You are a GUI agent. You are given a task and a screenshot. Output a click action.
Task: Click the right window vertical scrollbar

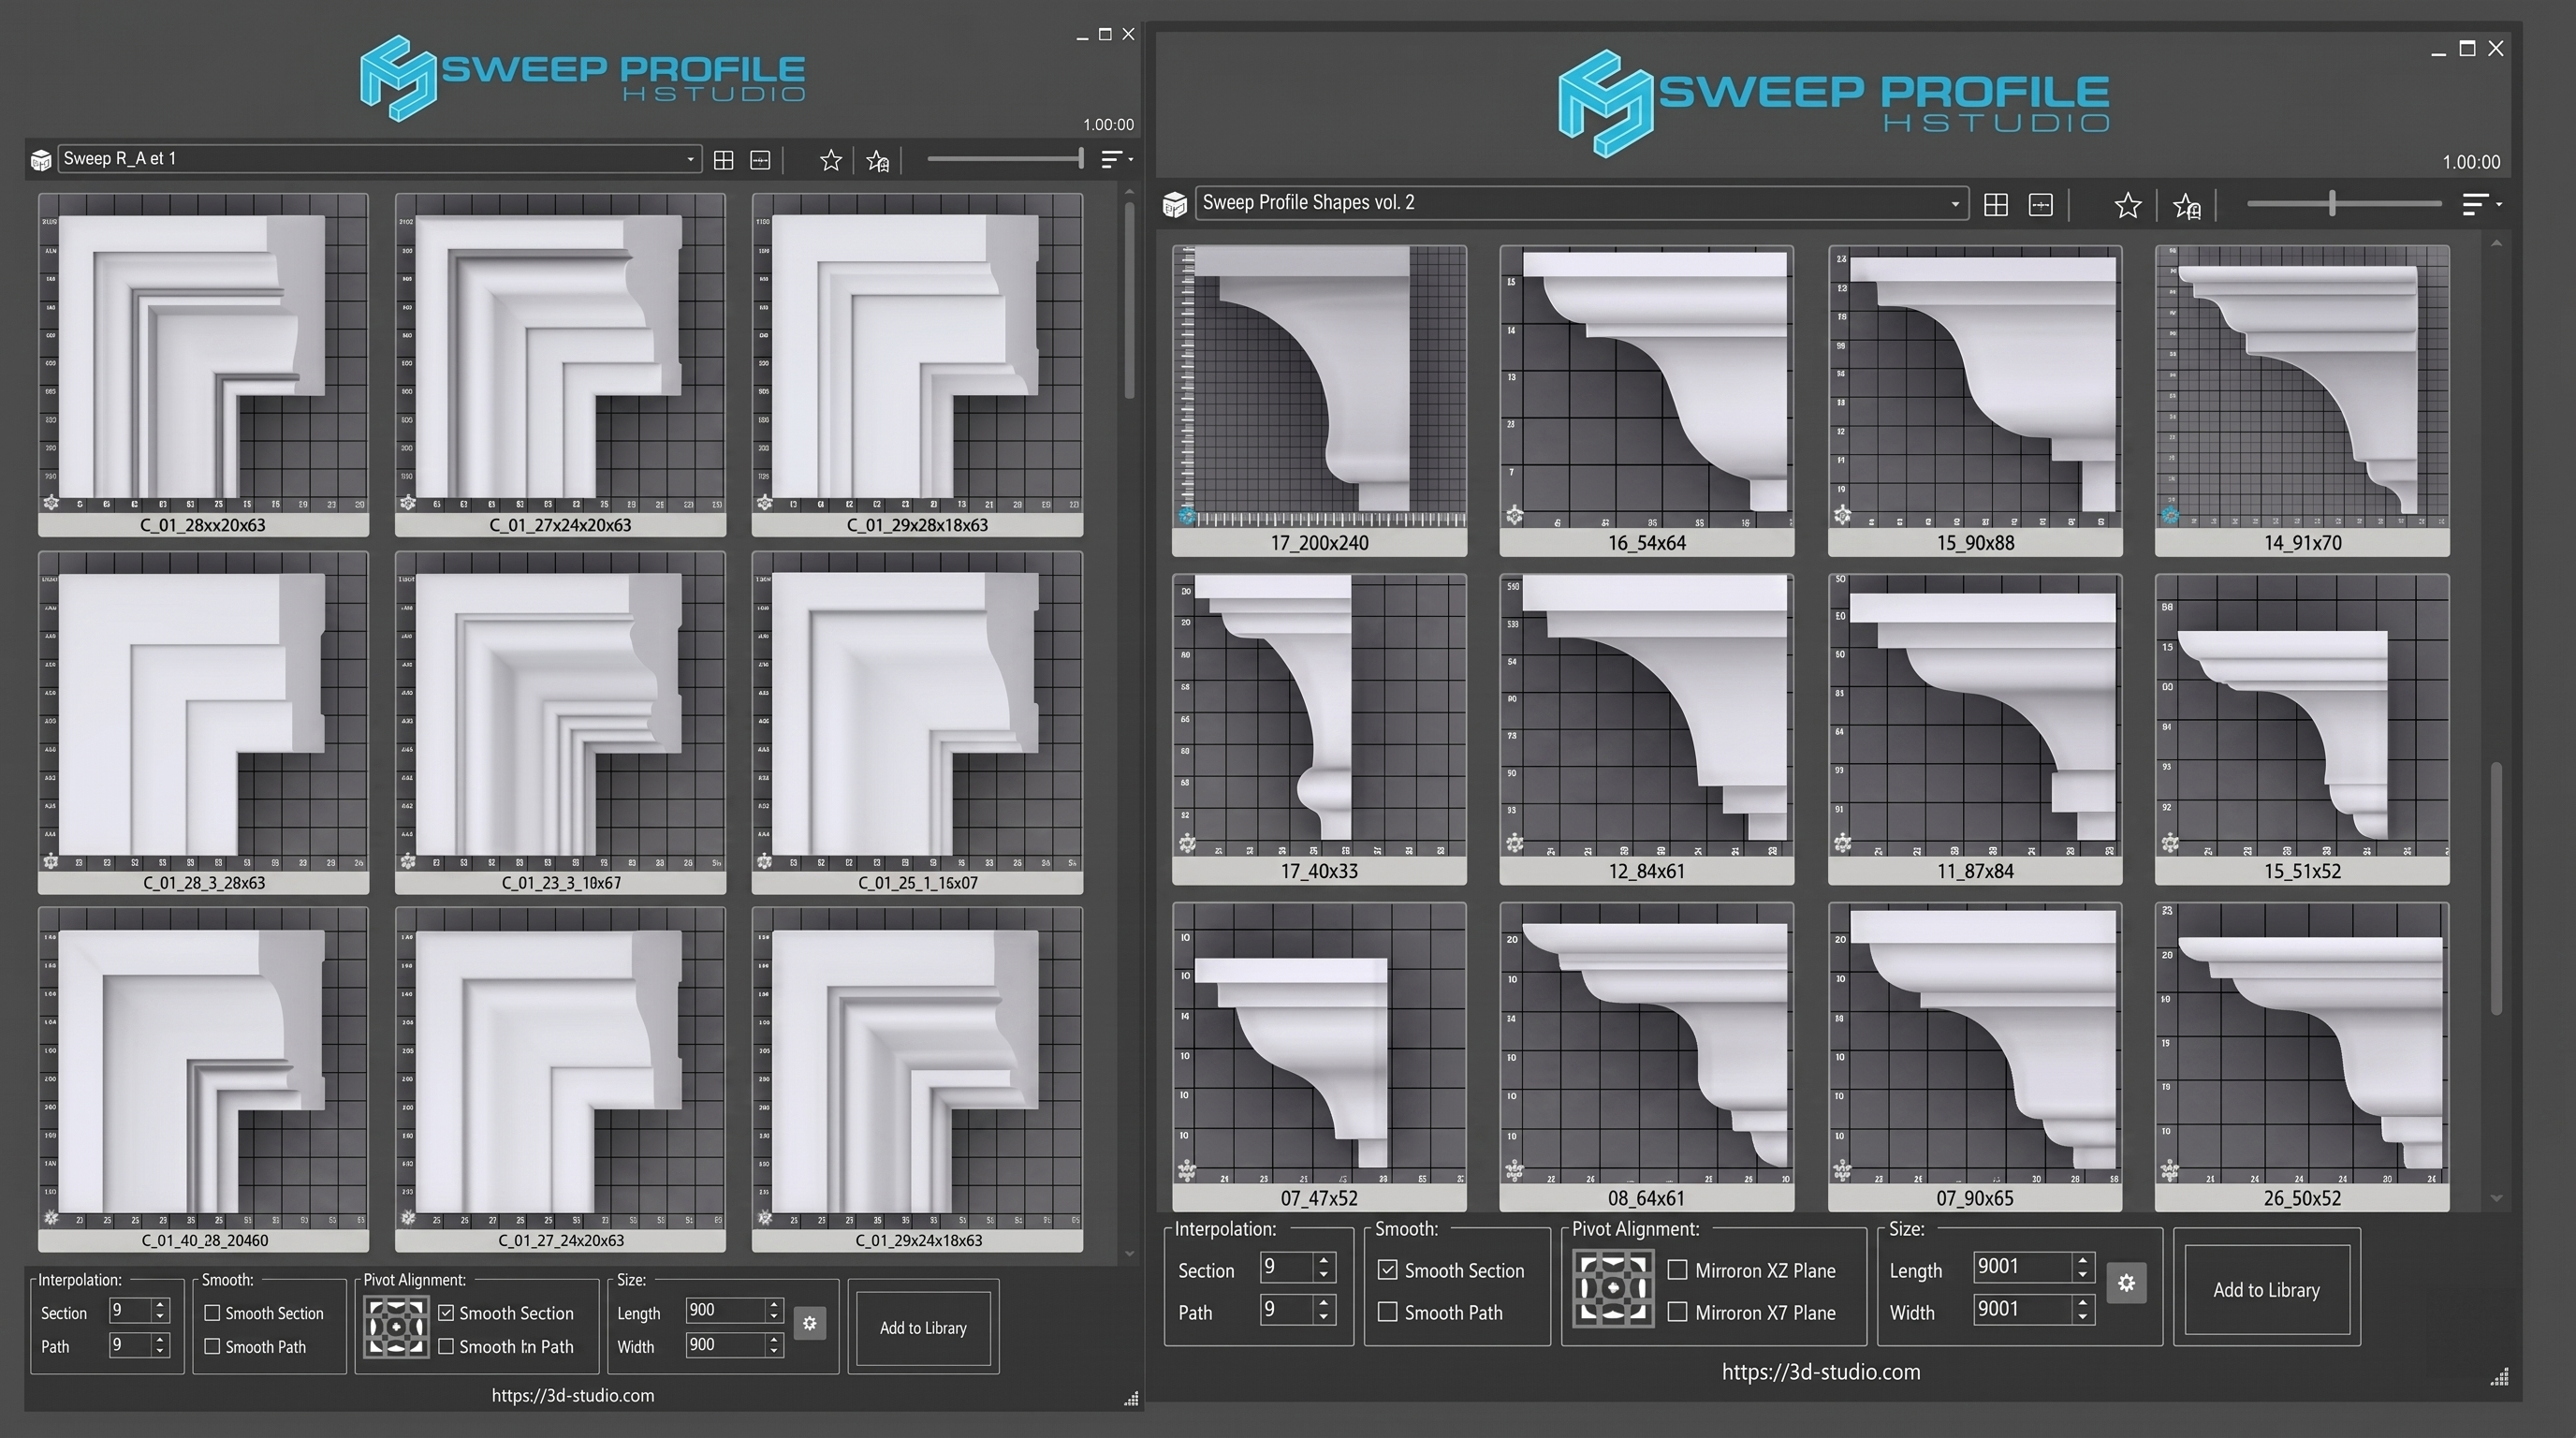tap(2496, 888)
